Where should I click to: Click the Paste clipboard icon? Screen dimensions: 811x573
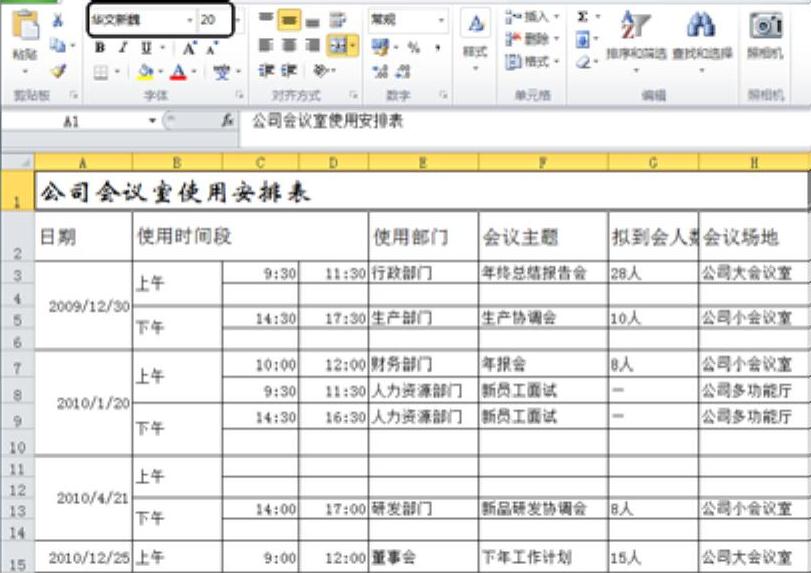pos(25,26)
